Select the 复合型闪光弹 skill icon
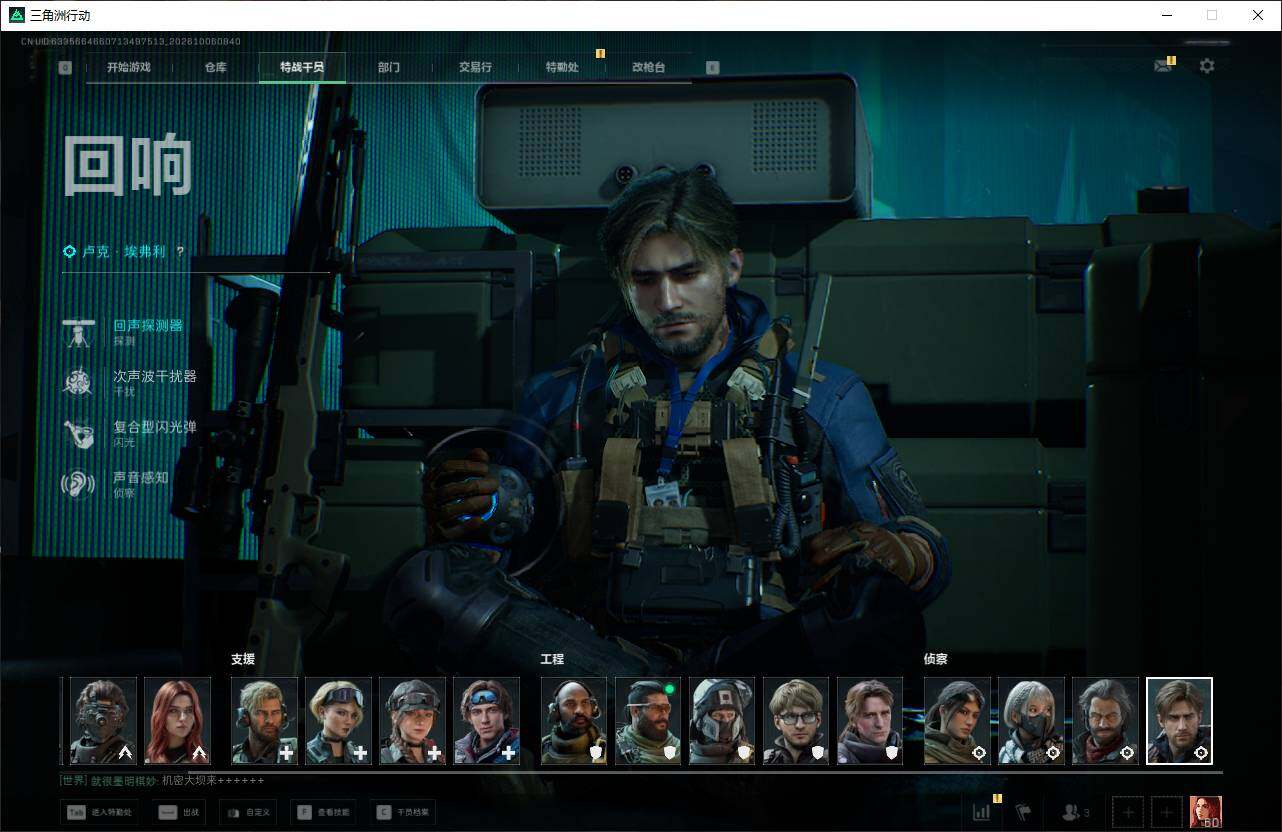 [x=78, y=434]
